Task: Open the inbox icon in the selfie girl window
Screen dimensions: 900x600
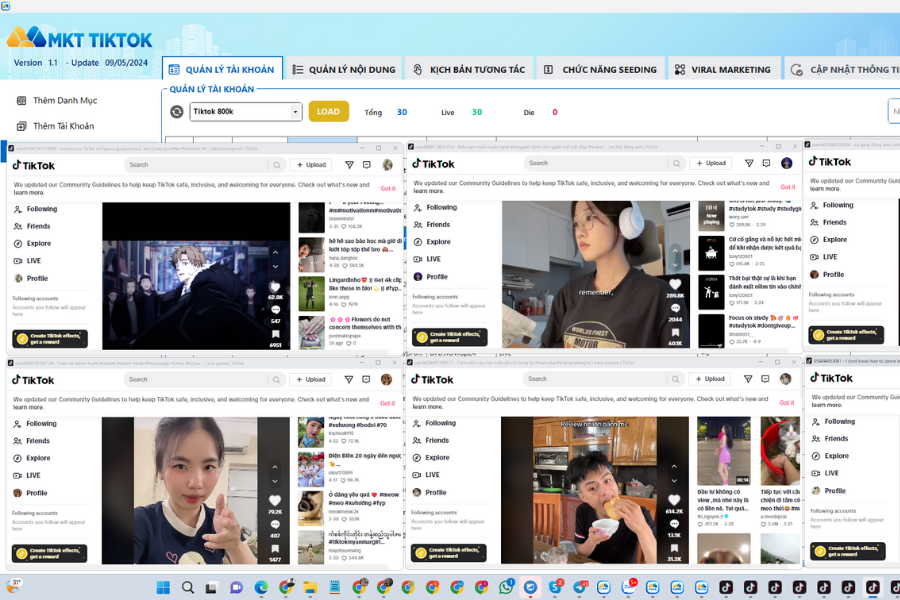Action: [x=366, y=380]
